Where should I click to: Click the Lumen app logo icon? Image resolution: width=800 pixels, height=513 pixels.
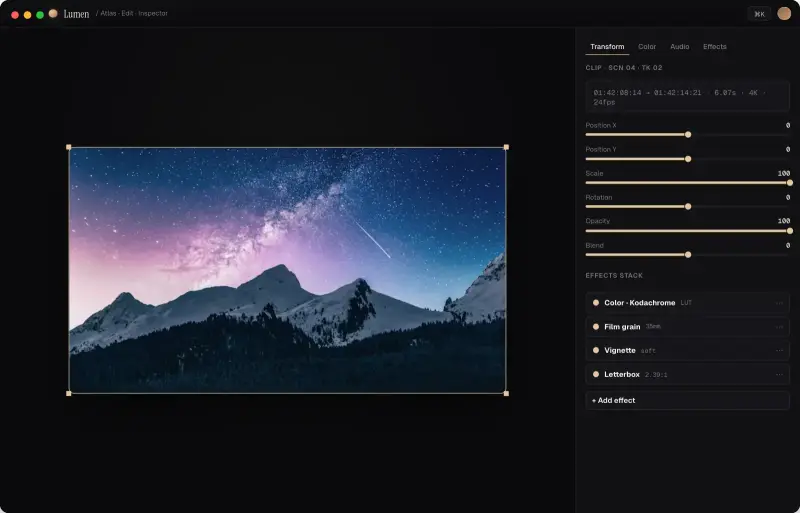(53, 13)
